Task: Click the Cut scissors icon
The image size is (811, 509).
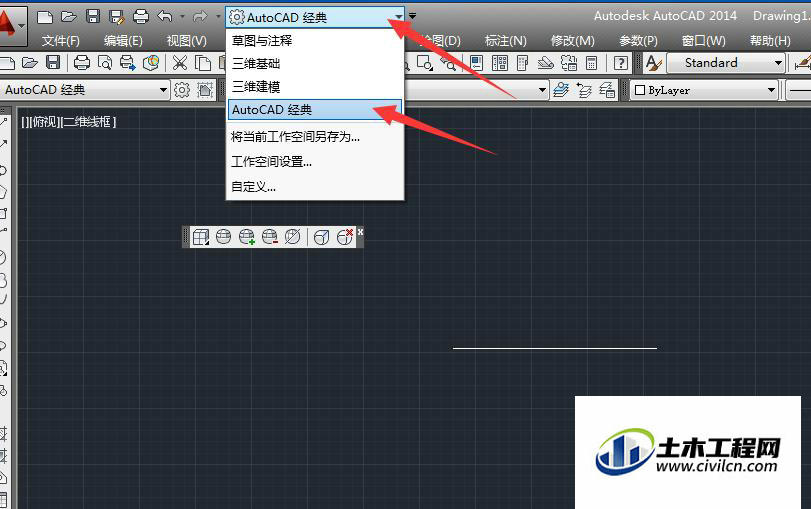Action: pyautogui.click(x=179, y=63)
